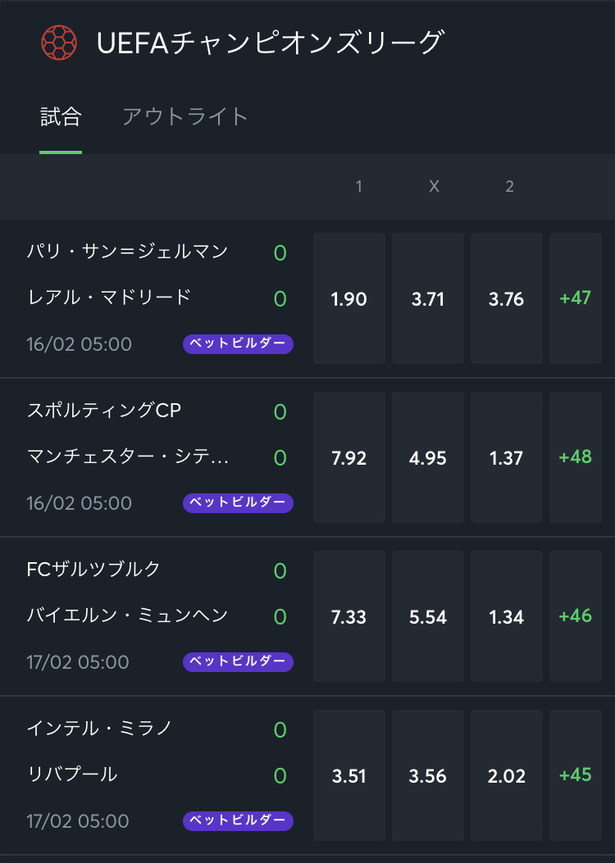Expand +45 more markets for the Inter match

click(x=575, y=775)
